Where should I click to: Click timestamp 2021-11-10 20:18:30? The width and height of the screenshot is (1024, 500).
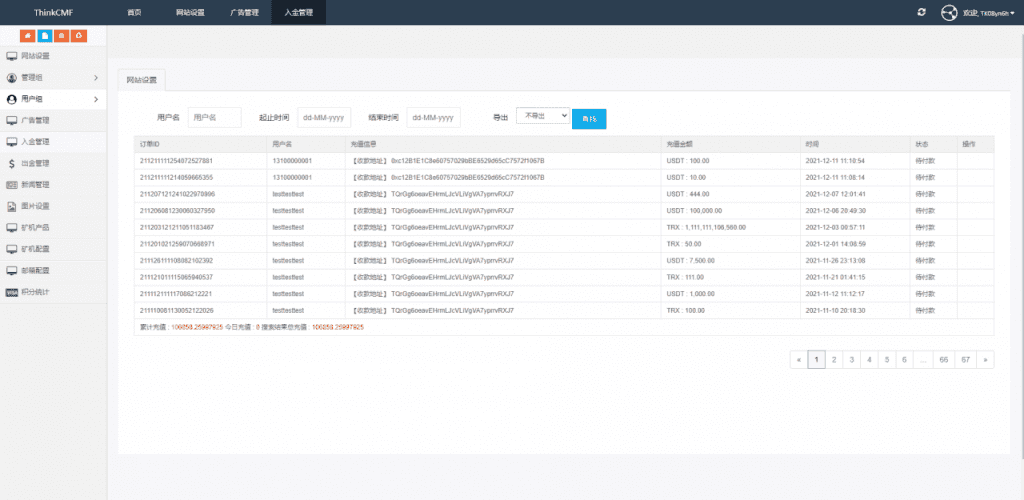[835, 310]
